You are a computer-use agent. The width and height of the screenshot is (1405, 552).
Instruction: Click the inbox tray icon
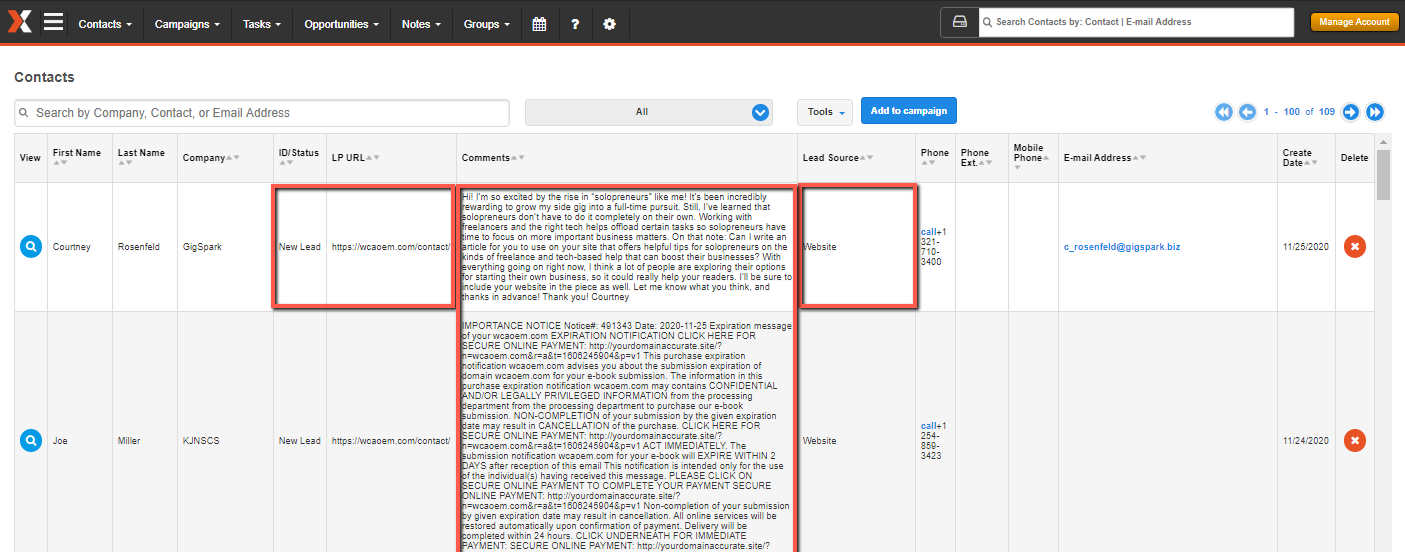pos(959,22)
